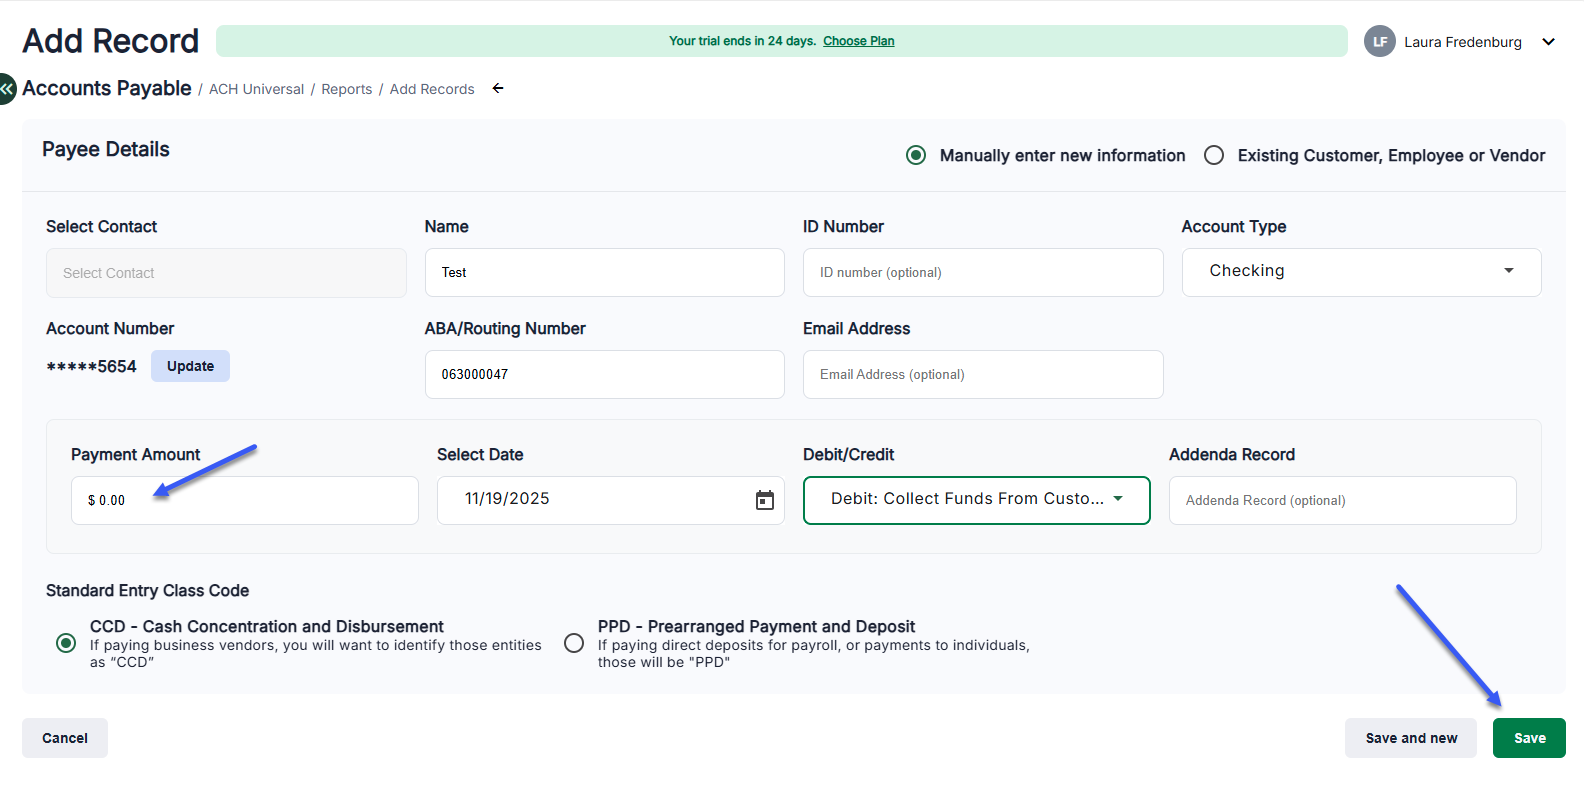Select PPD entry class code
This screenshot has width=1584, height=805.
click(x=574, y=643)
